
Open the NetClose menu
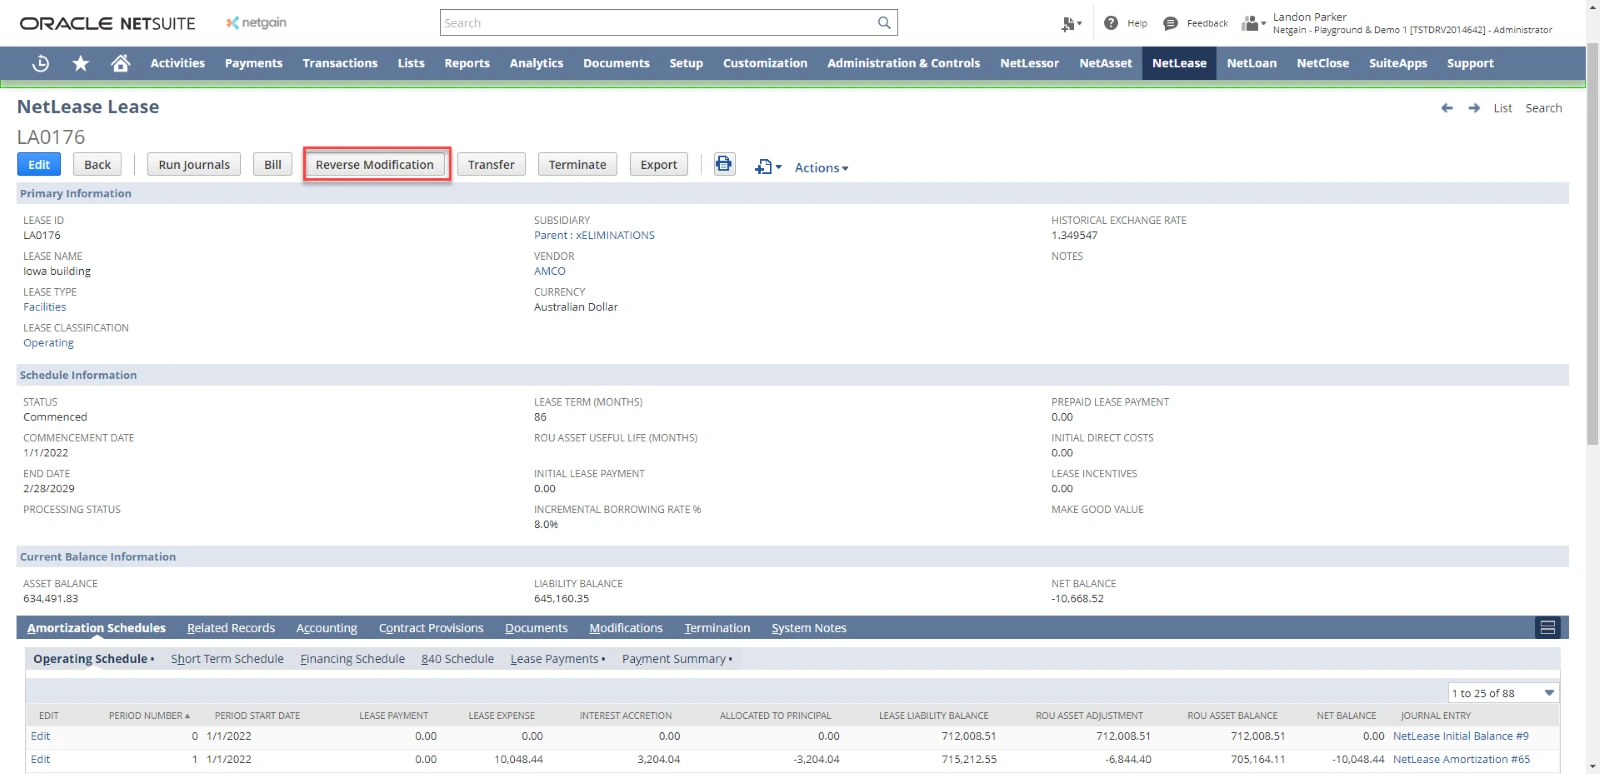click(1322, 63)
